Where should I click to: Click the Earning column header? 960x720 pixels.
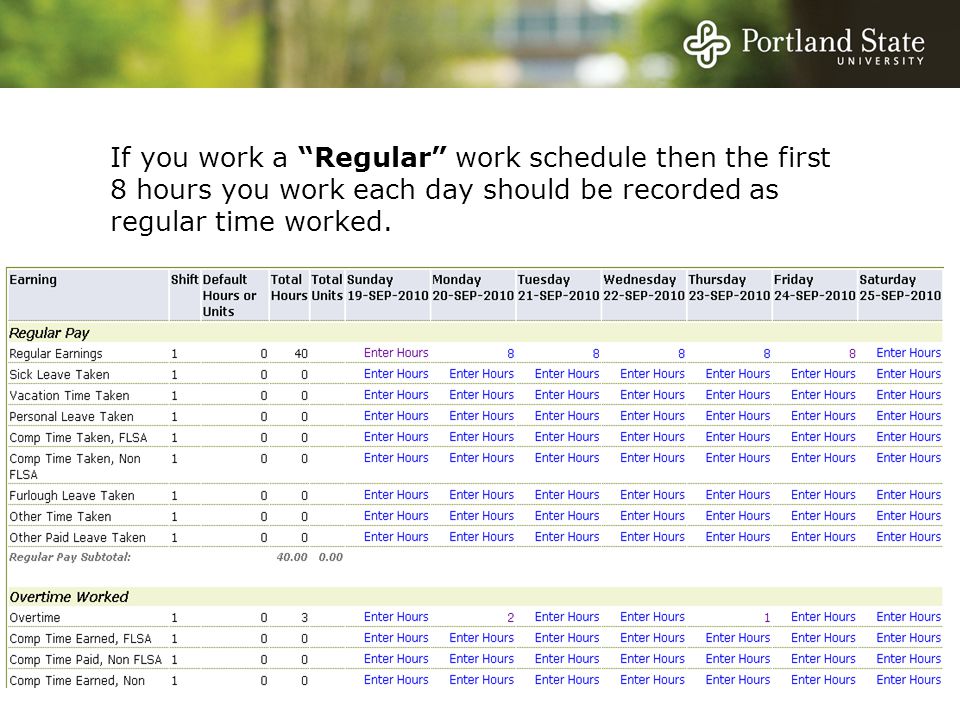[33, 280]
